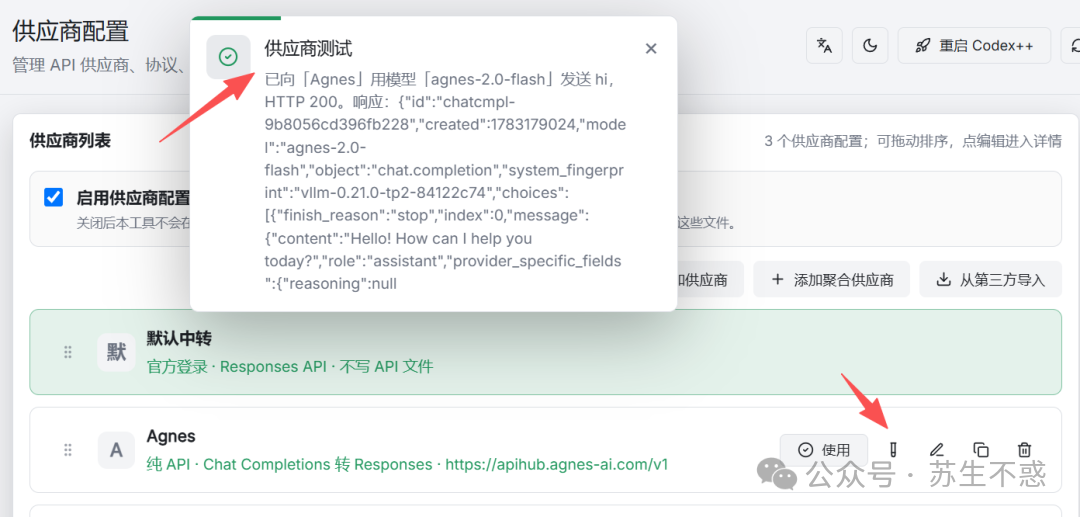The height and width of the screenshot is (517, 1080).
Task: Close the 供应商测试 notification
Action: pyautogui.click(x=651, y=48)
